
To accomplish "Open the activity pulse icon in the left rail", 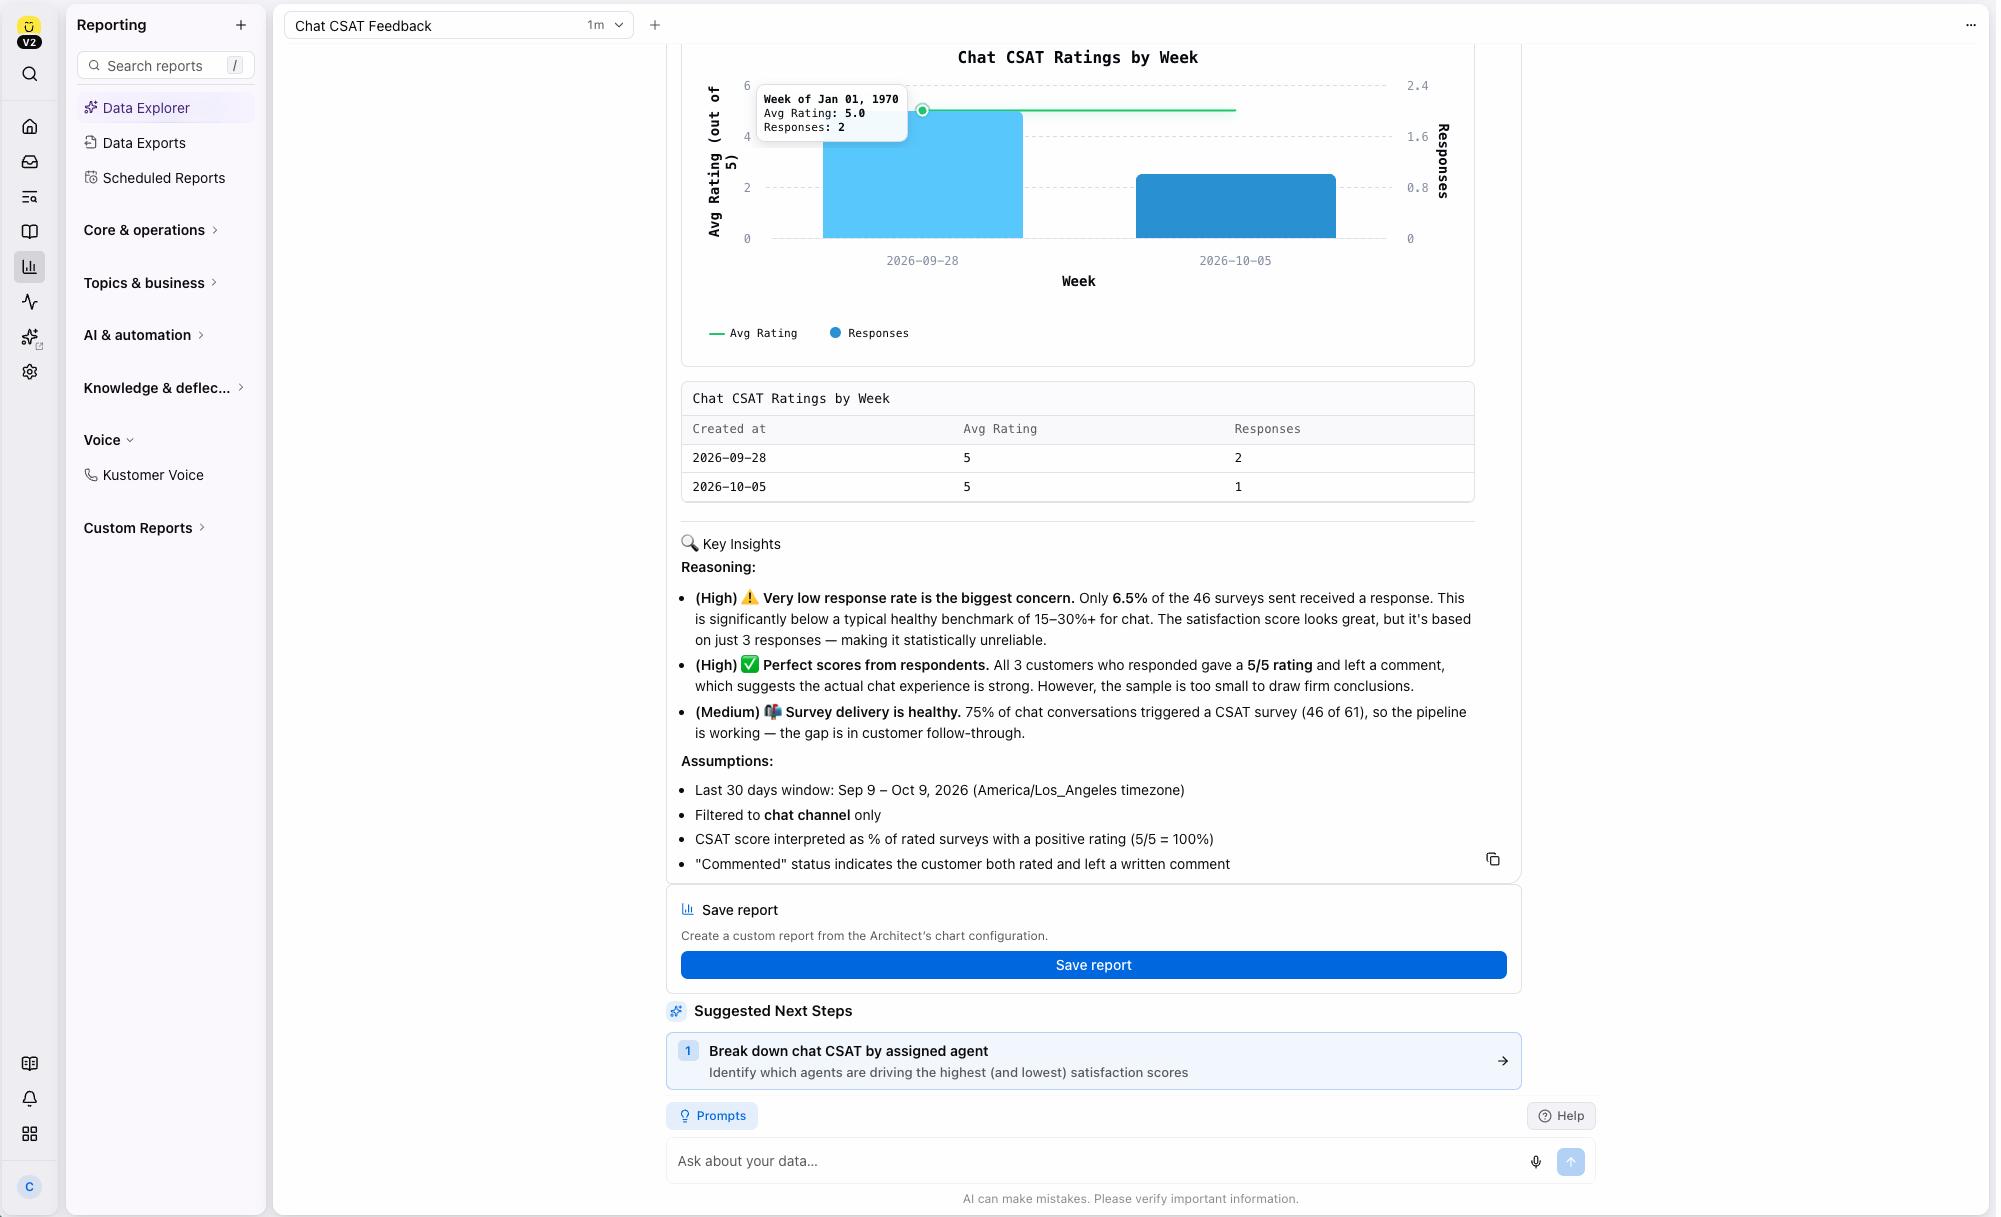I will 30,302.
